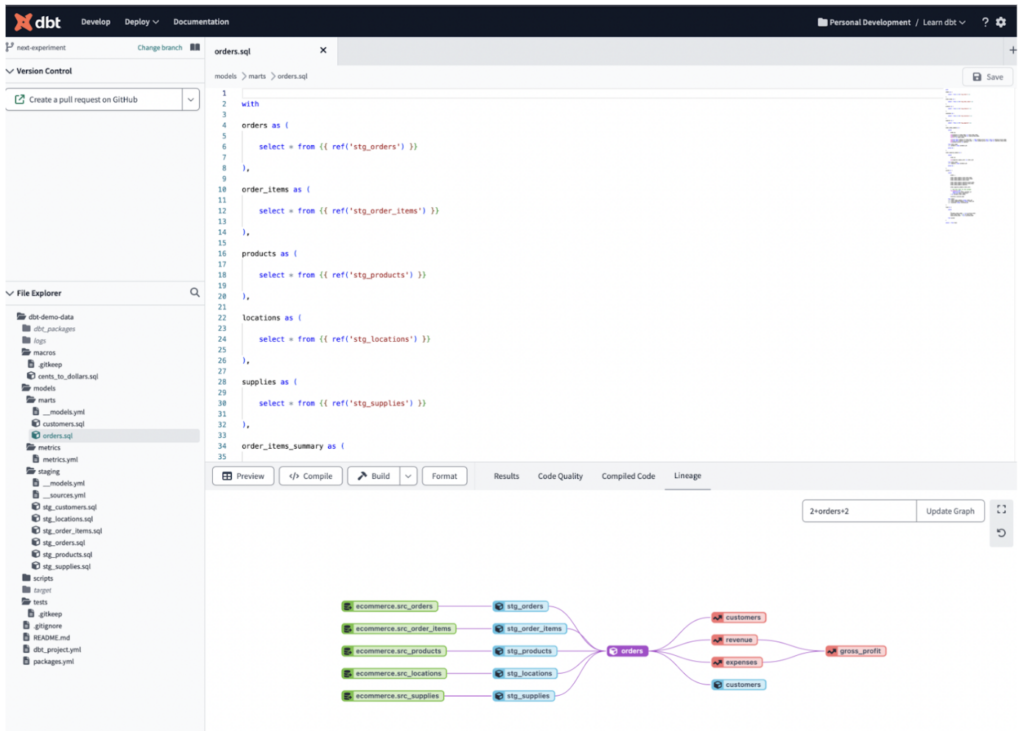This screenshot has height=731, width=1024.
Task: Search files using the magnifier icon
Action: (195, 293)
